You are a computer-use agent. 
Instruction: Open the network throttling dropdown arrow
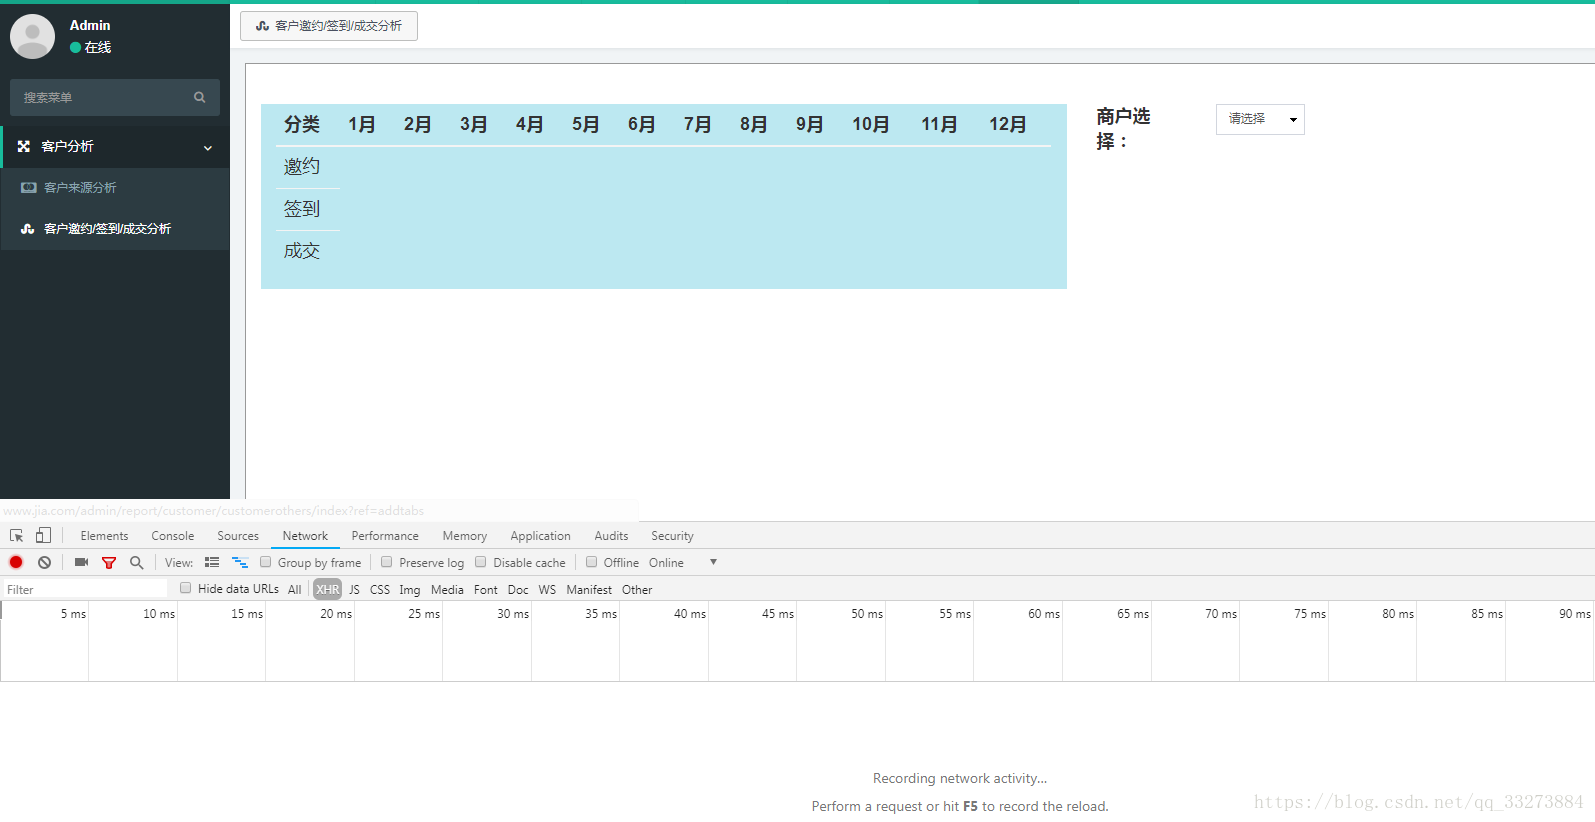pyautogui.click(x=713, y=562)
